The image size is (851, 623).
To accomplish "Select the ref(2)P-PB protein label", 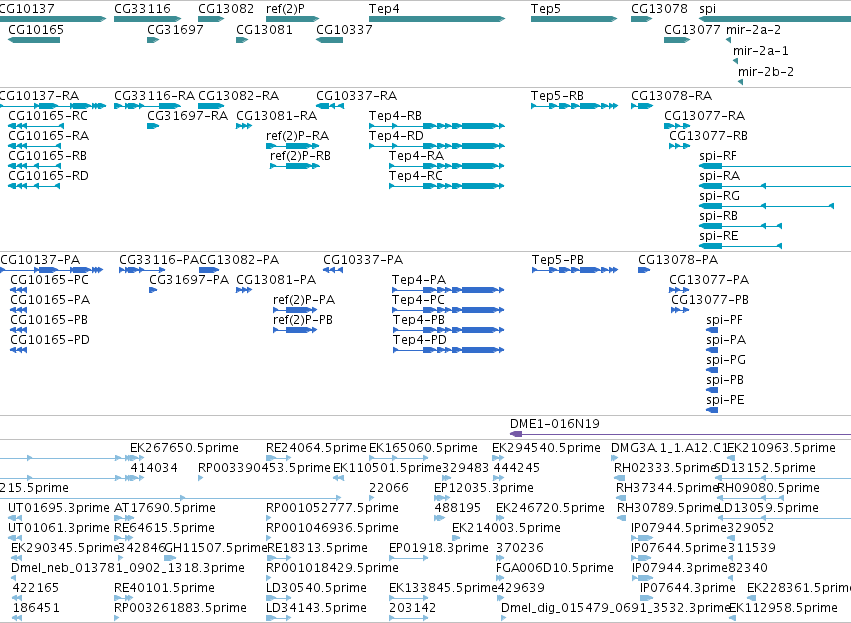I will click(303, 320).
